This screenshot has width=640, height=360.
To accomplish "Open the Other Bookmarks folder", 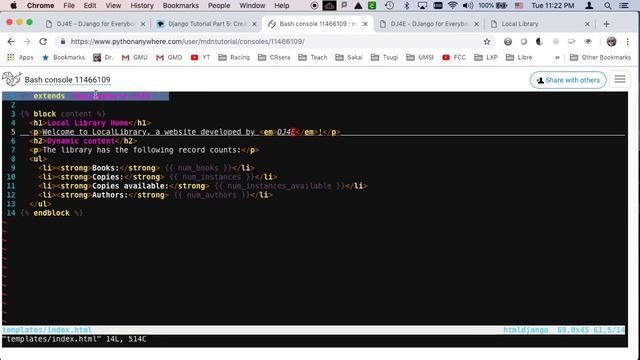I will (x=600, y=58).
